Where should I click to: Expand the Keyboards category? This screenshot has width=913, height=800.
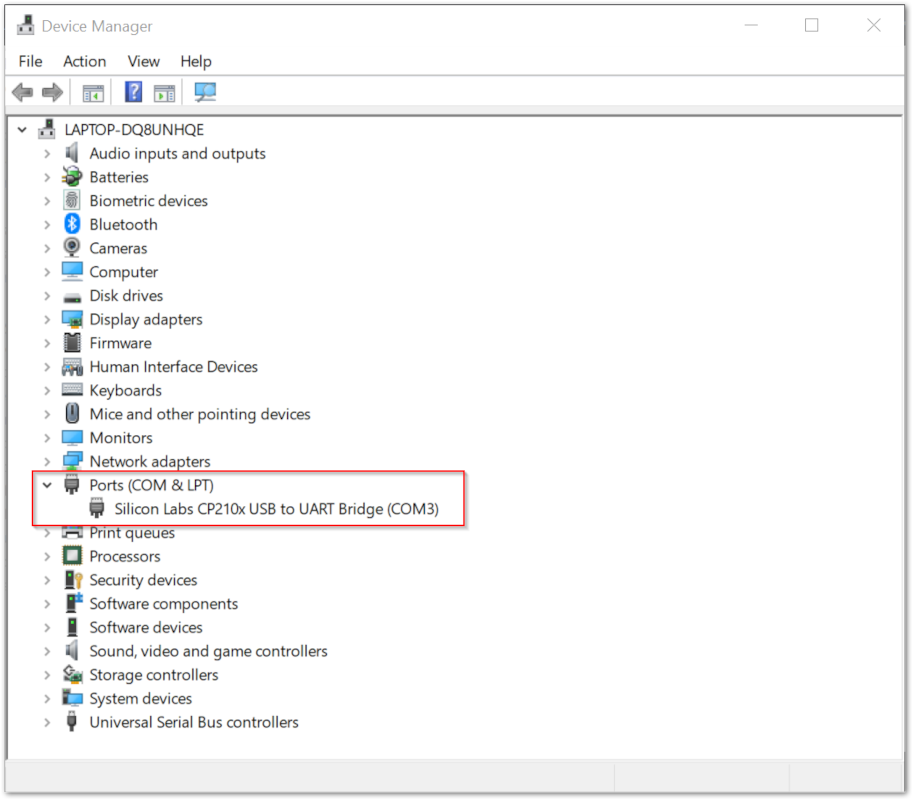point(48,390)
